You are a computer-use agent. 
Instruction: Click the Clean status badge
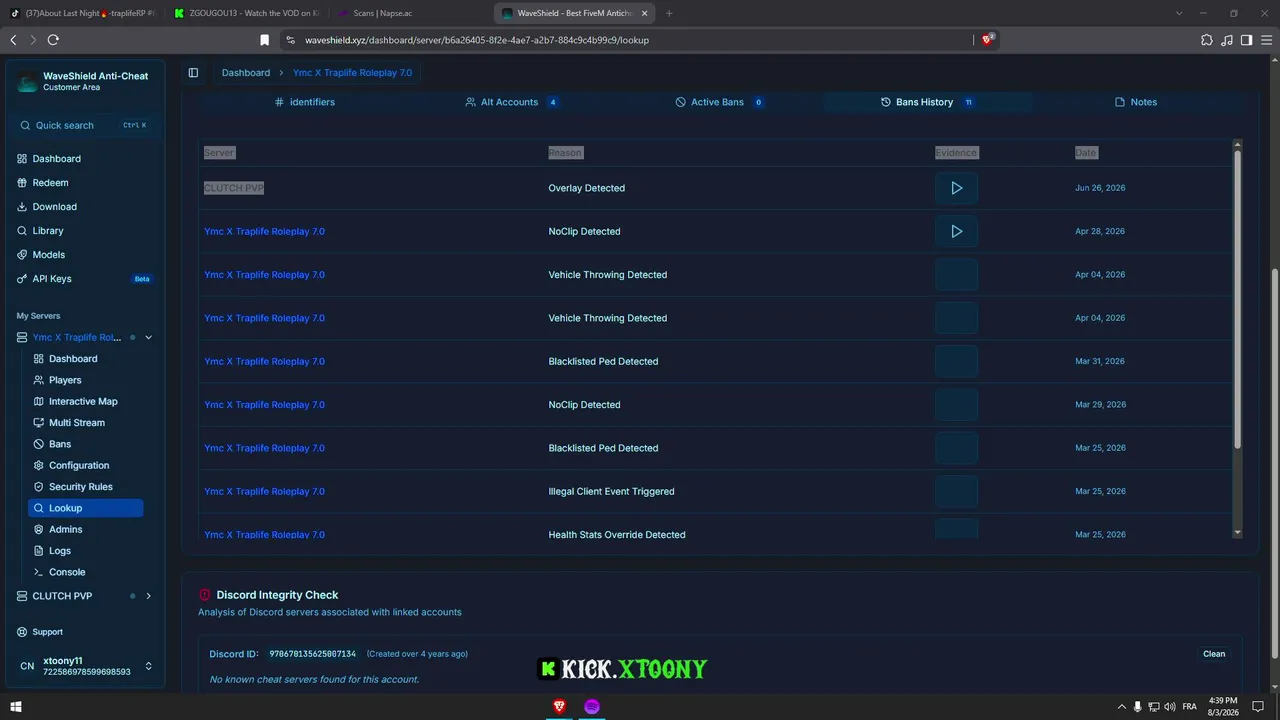click(x=1214, y=654)
